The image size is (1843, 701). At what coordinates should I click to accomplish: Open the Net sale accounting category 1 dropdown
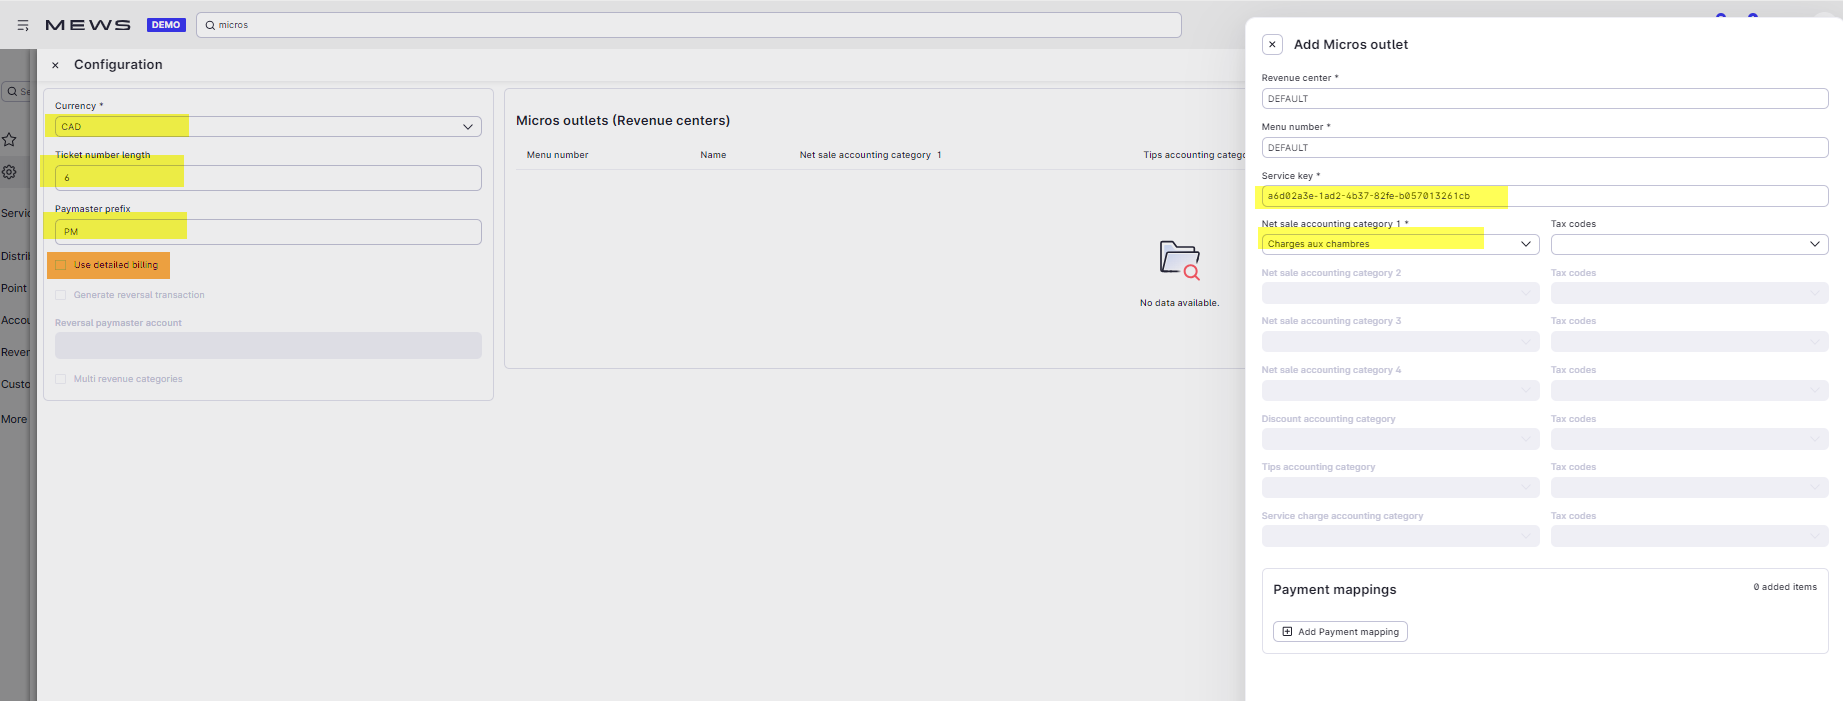click(1399, 244)
